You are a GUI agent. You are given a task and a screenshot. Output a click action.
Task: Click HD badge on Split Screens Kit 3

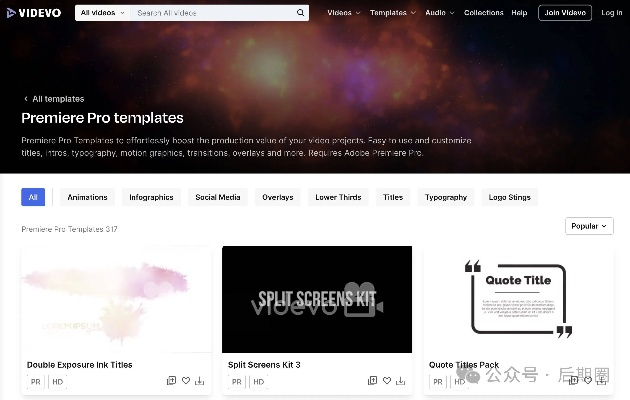coord(258,382)
